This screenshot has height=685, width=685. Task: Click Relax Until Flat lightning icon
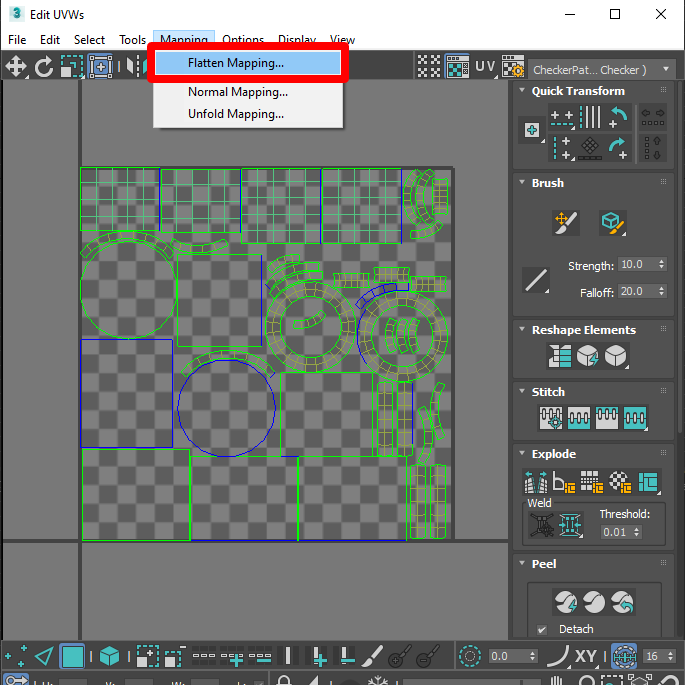coord(588,356)
